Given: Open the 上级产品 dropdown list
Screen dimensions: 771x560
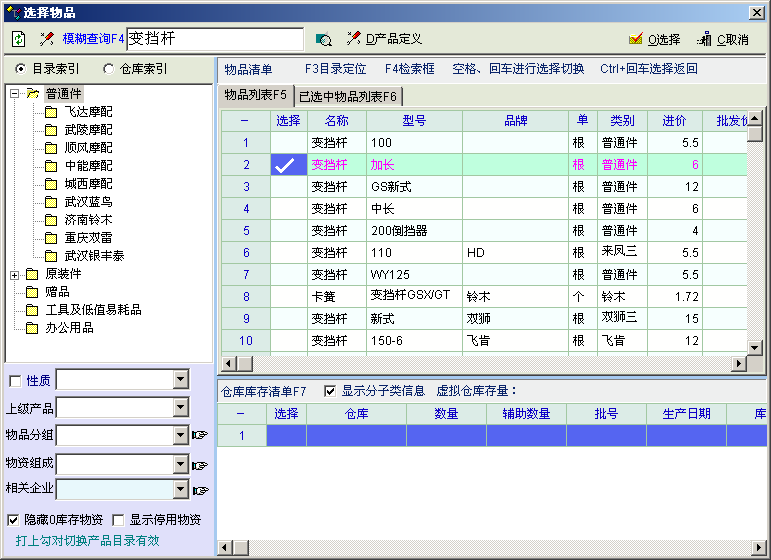Looking at the screenshot, I should [180, 407].
